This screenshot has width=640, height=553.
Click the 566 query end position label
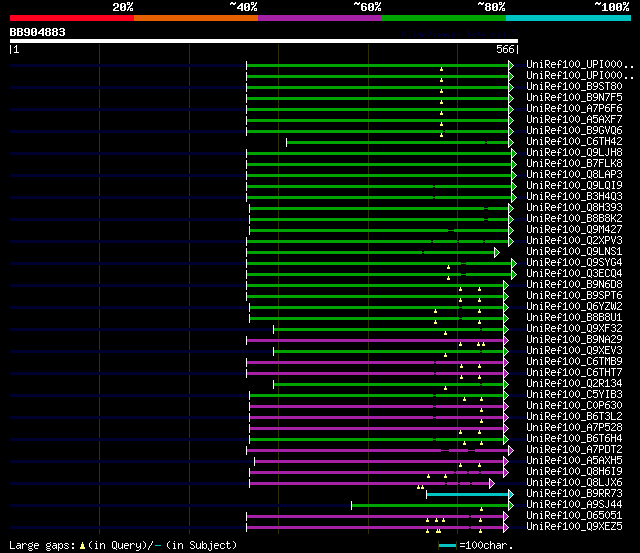[505, 49]
